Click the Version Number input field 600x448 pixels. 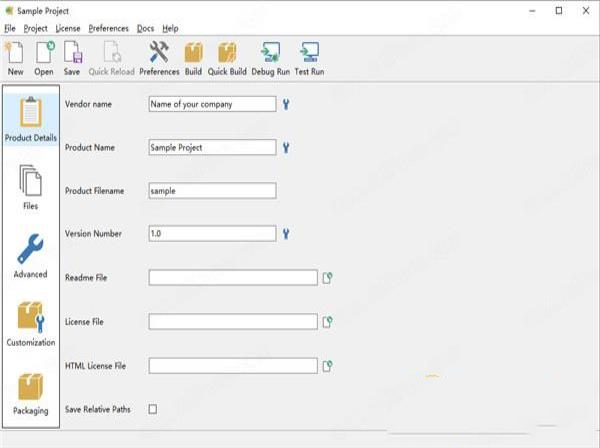pos(212,233)
